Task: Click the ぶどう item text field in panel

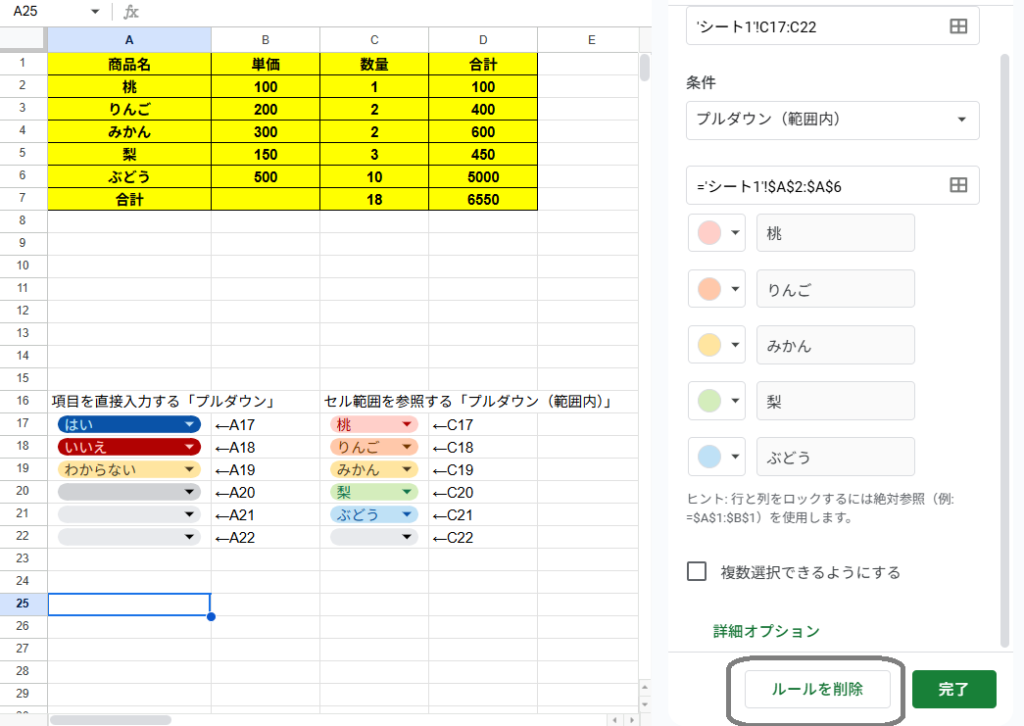Action: [835, 456]
